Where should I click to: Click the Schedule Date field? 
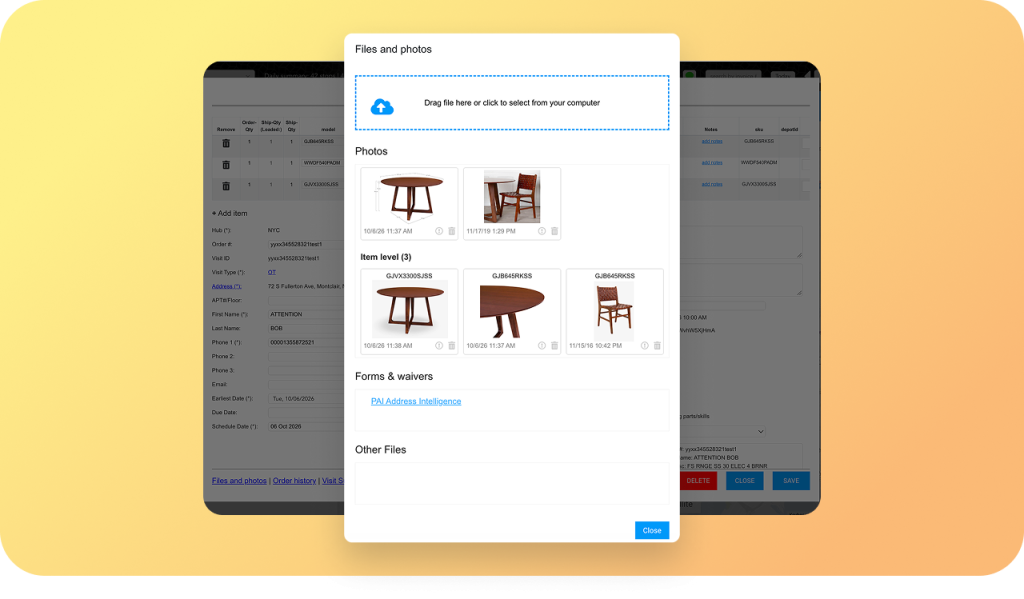306,427
